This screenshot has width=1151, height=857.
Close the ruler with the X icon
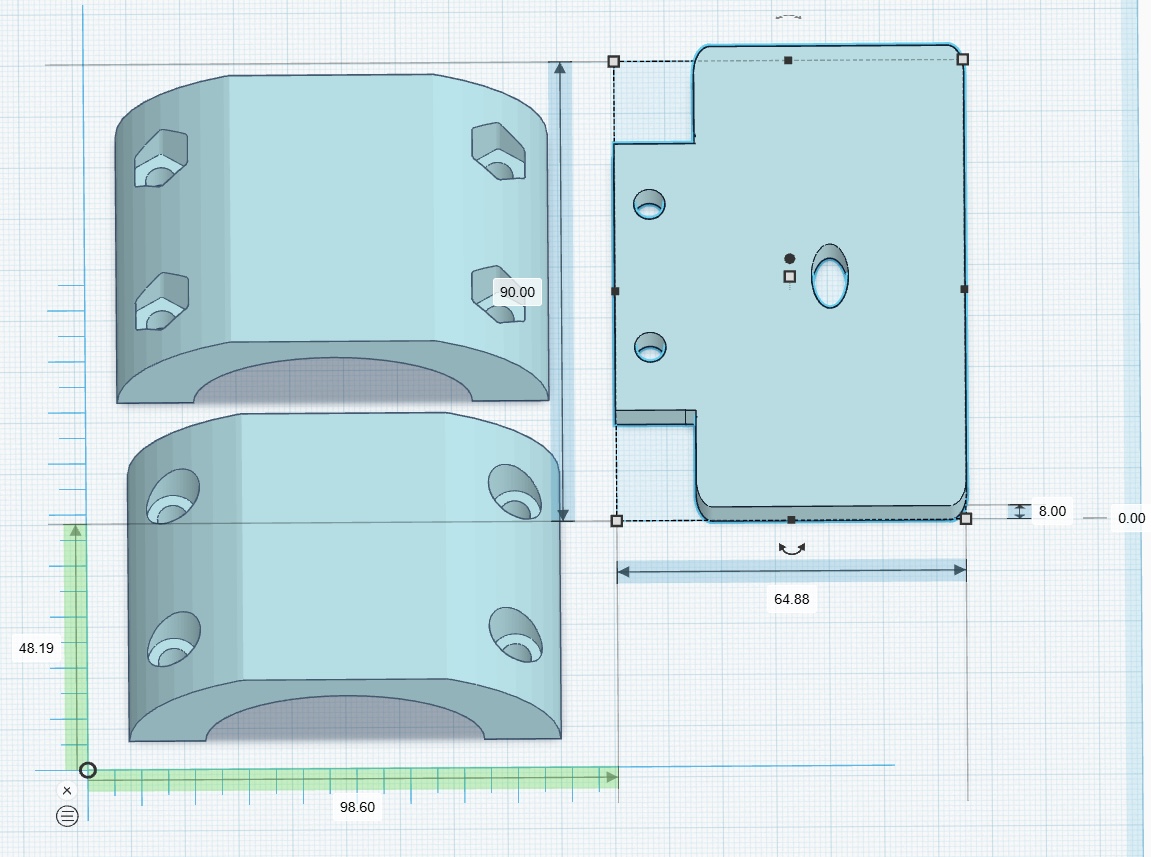(x=67, y=790)
